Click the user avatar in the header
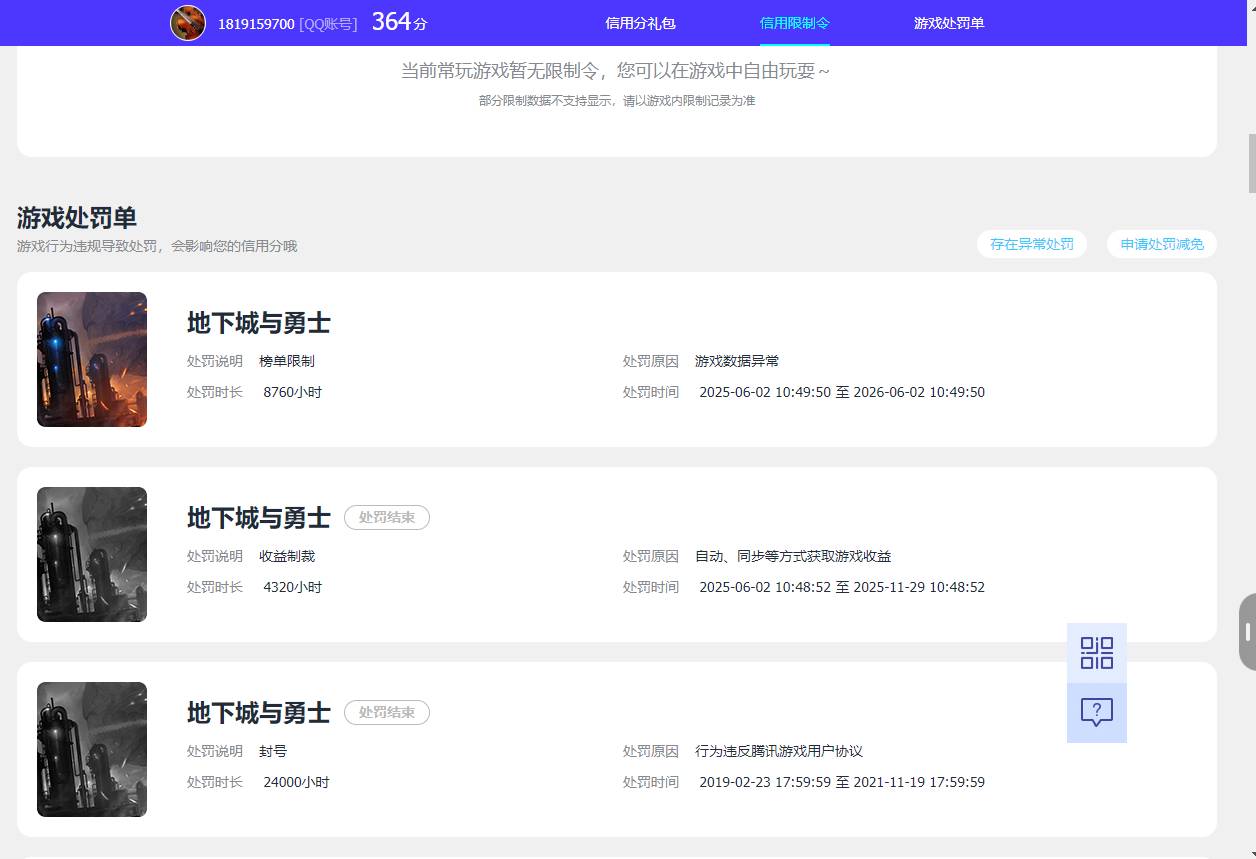The height and width of the screenshot is (859, 1256). point(188,22)
